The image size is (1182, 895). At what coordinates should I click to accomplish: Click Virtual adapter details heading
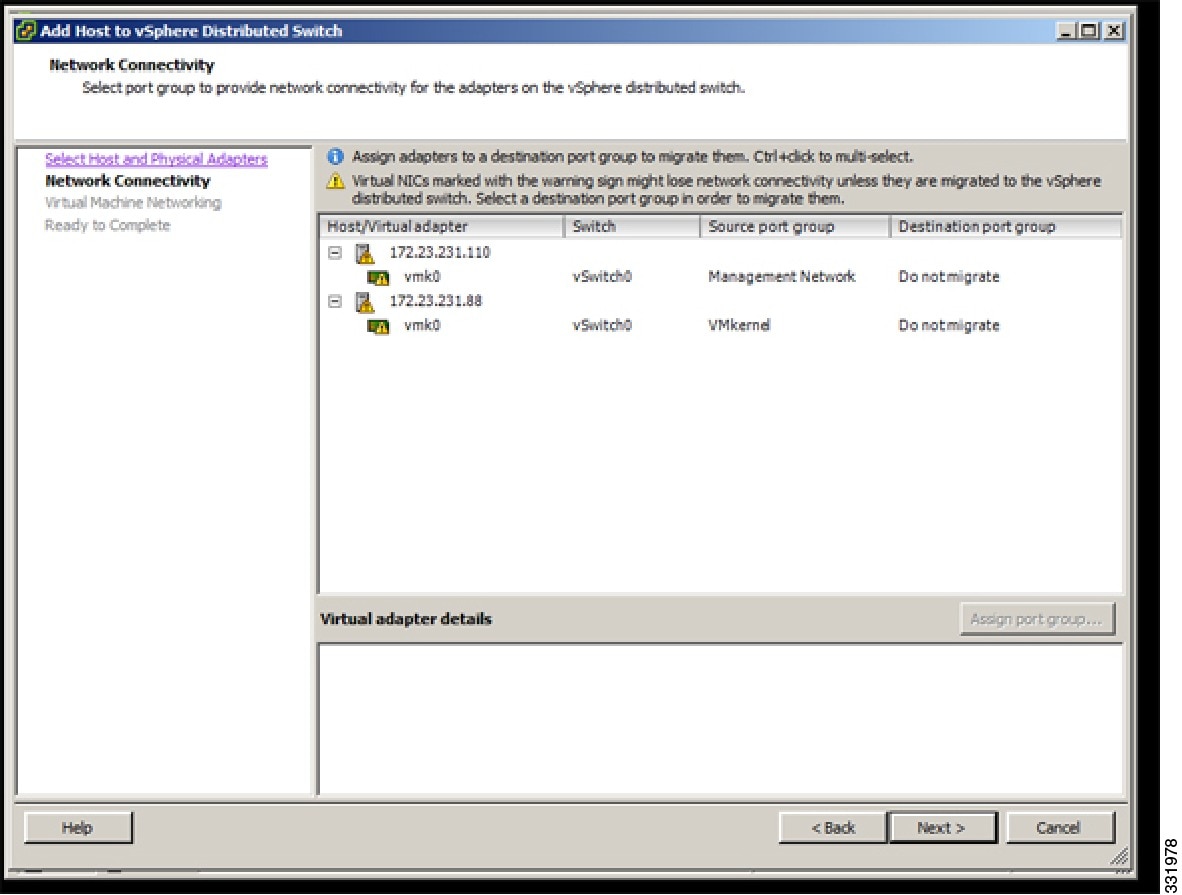click(406, 619)
